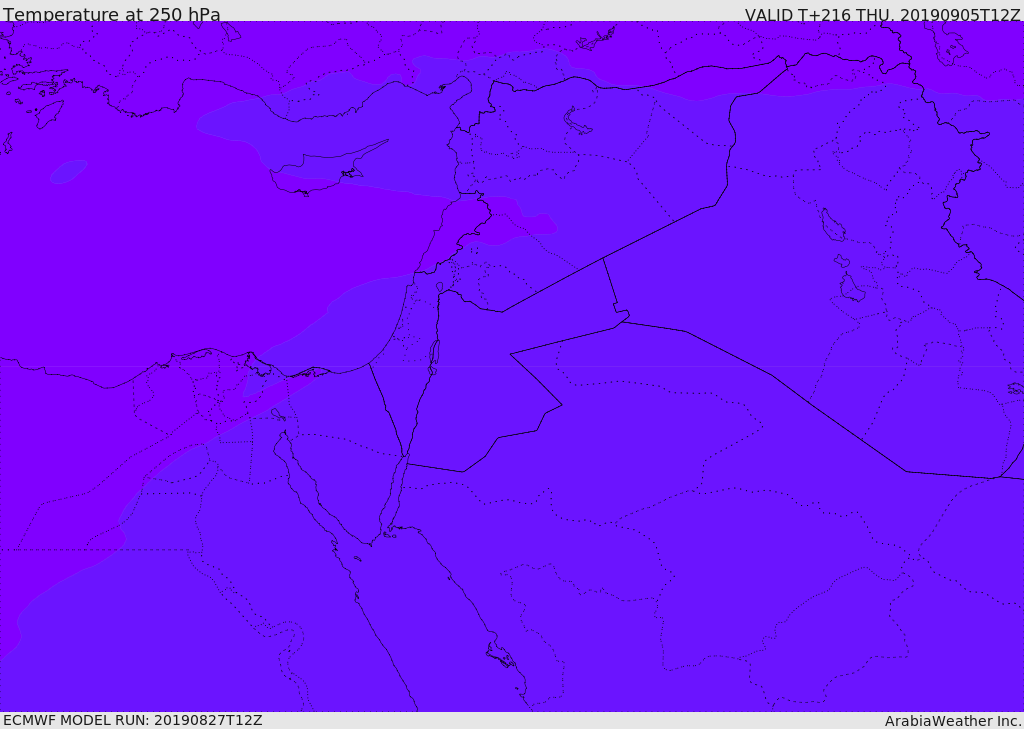Click the 'ECMWF MODEL RUN: 20190827T12Z' text
The width and height of the screenshot is (1024, 729).
[133, 721]
